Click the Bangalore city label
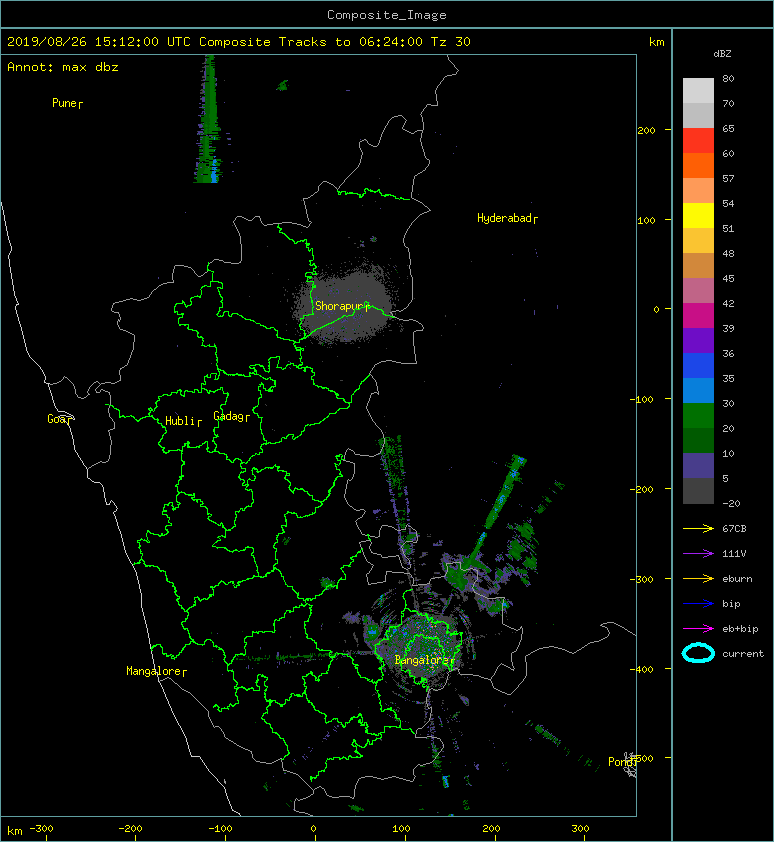774x842 pixels. pos(424,660)
